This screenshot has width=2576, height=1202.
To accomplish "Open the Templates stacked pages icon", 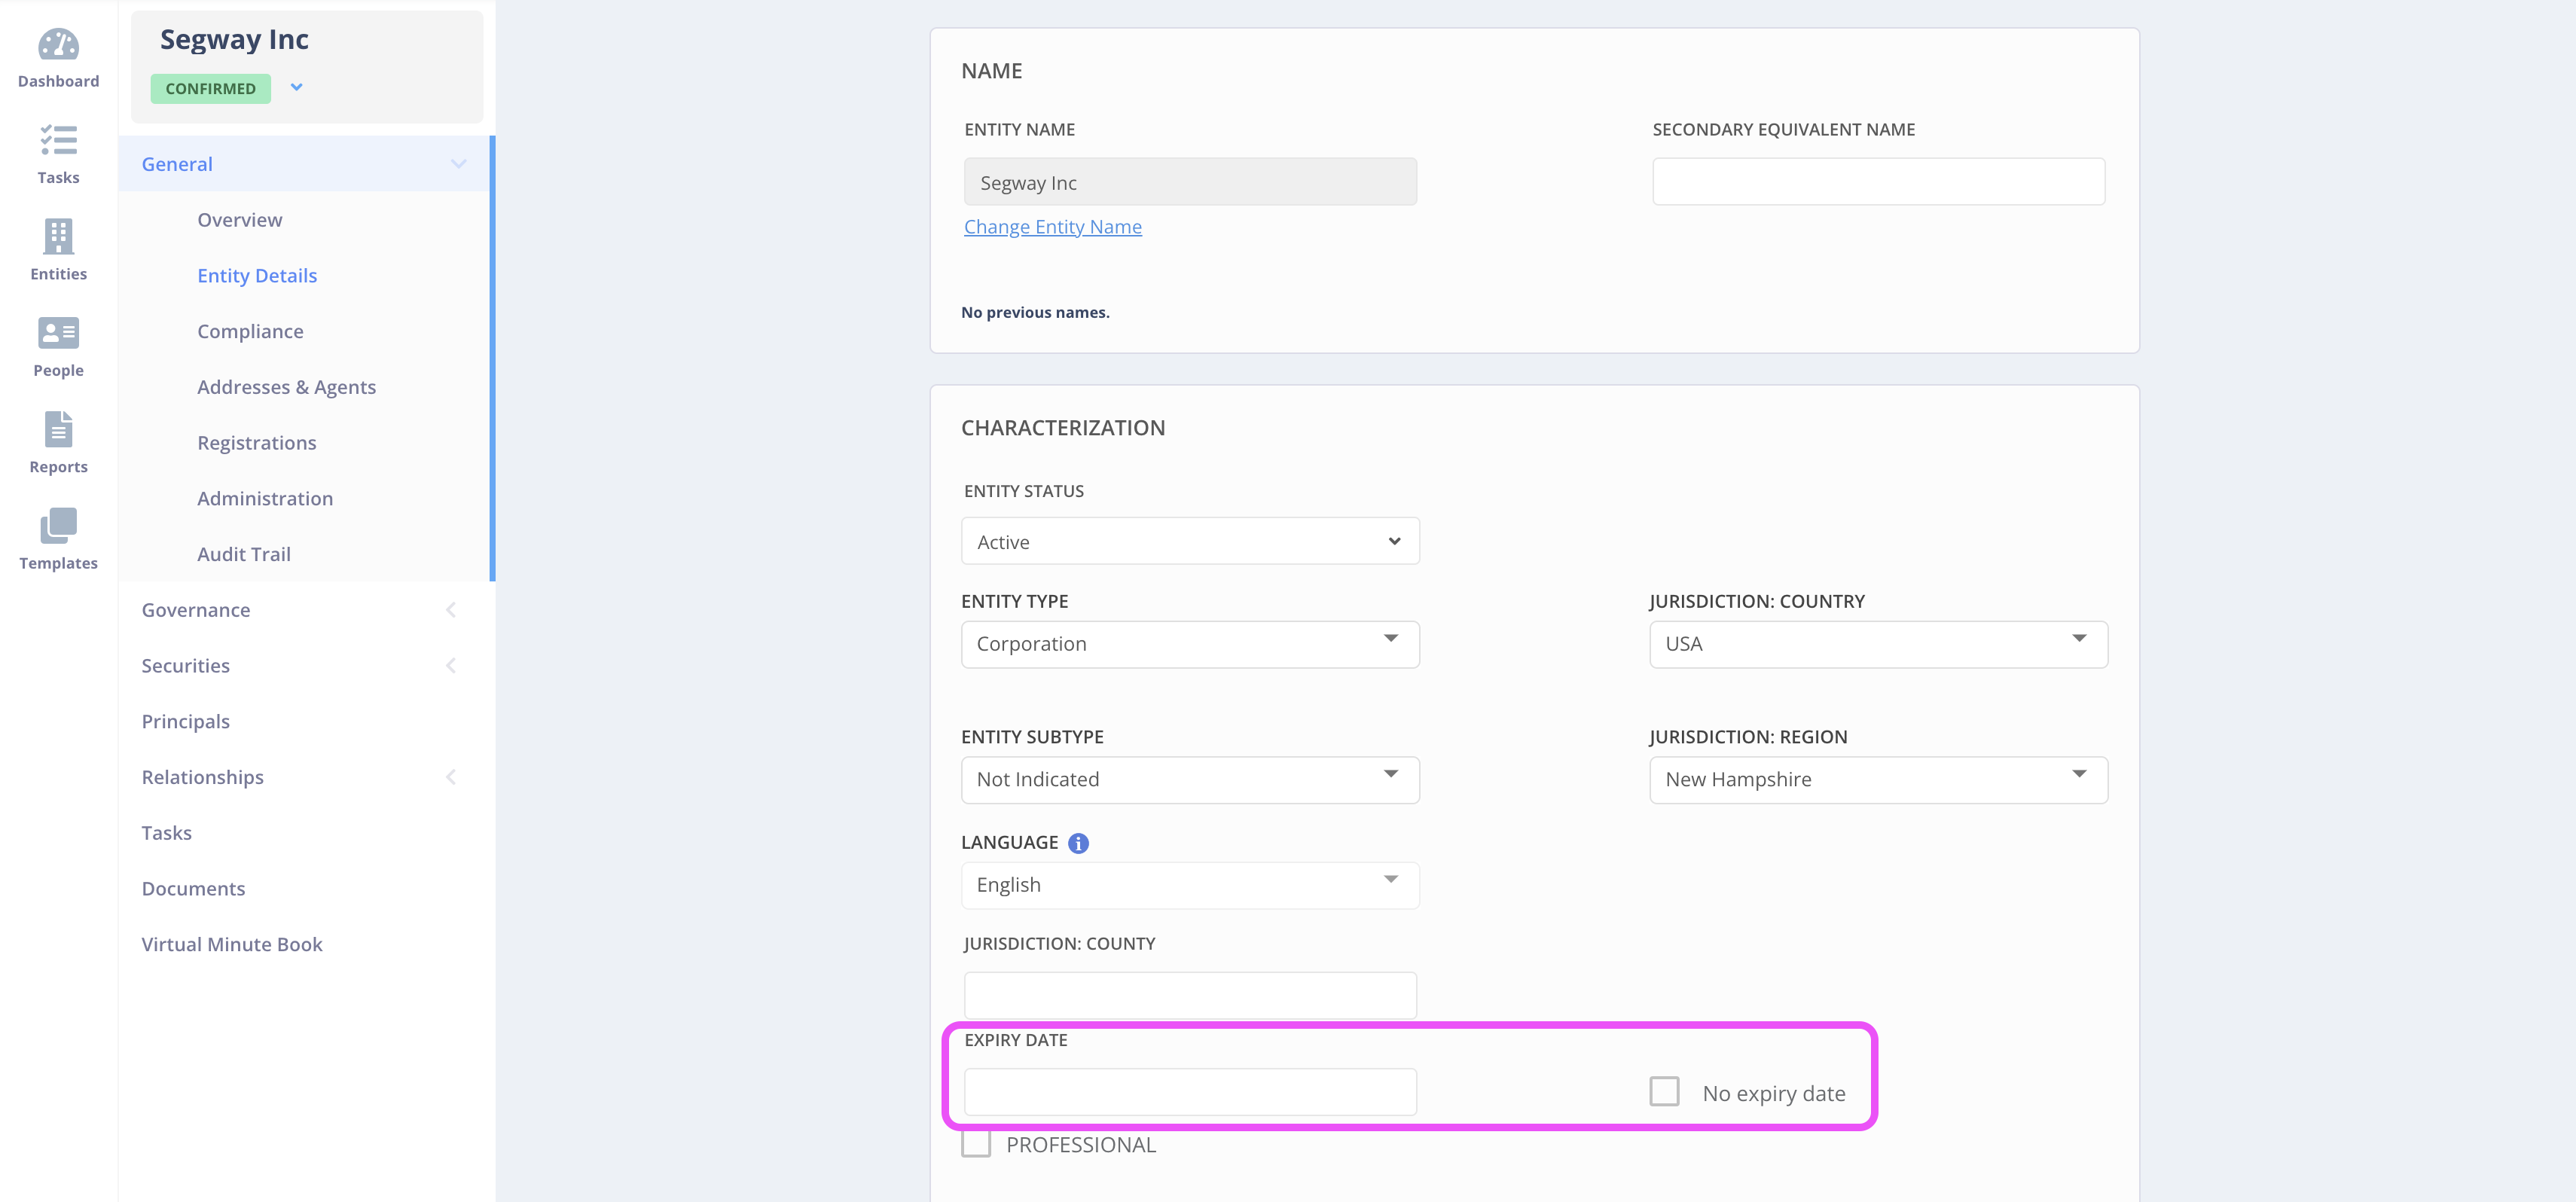I will point(58,526).
